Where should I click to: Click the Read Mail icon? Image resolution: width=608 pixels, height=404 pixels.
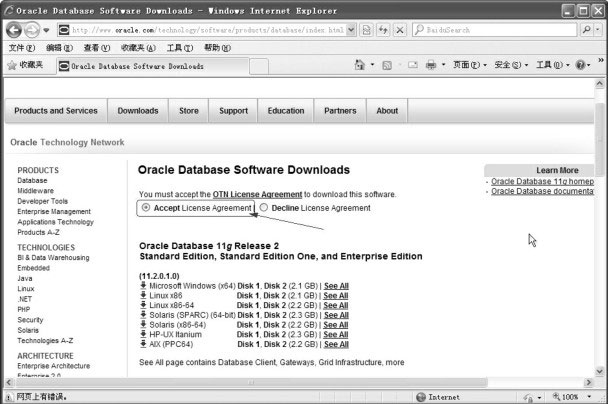click(413, 65)
